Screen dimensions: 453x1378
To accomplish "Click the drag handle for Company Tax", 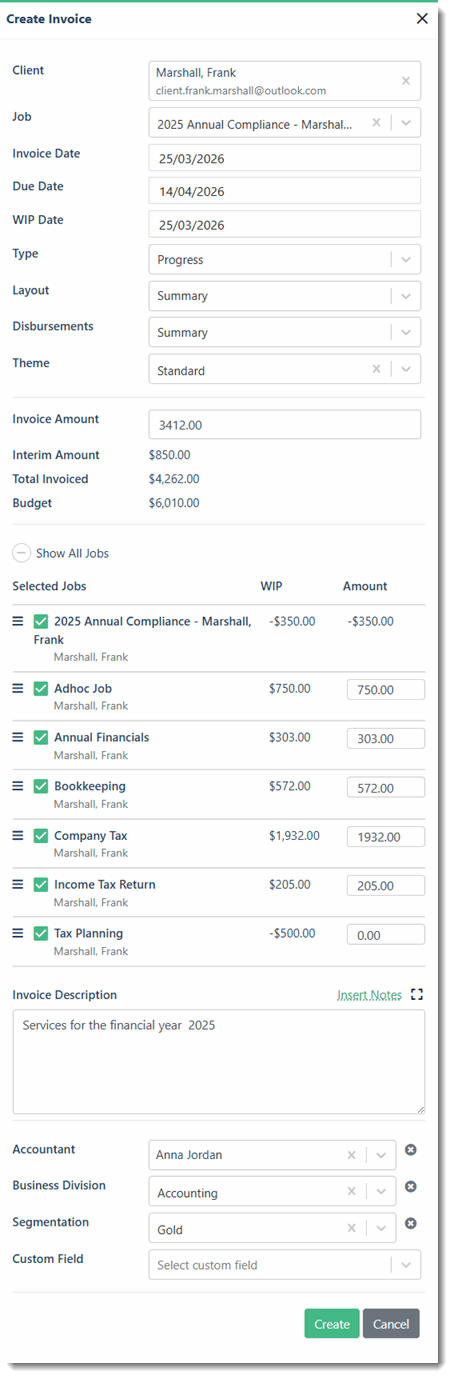I will coord(17,835).
